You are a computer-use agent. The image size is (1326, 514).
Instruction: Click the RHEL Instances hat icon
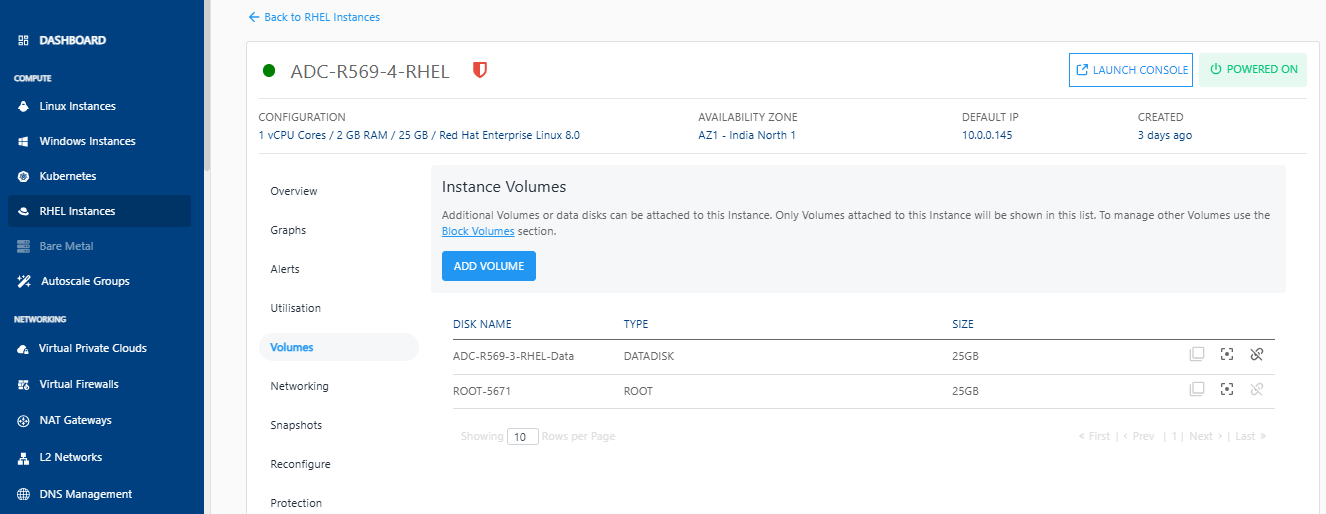[x=23, y=211]
